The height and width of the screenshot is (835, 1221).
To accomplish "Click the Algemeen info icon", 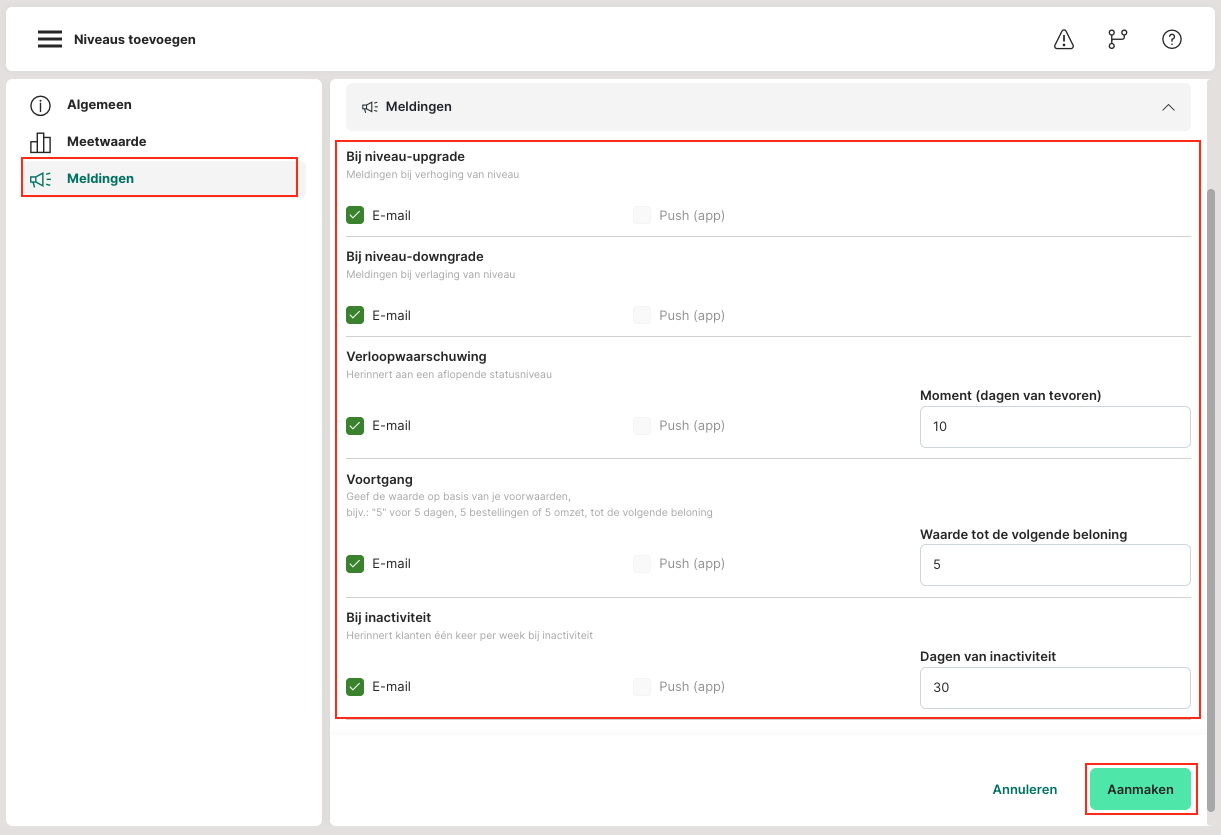I will tap(40, 105).
